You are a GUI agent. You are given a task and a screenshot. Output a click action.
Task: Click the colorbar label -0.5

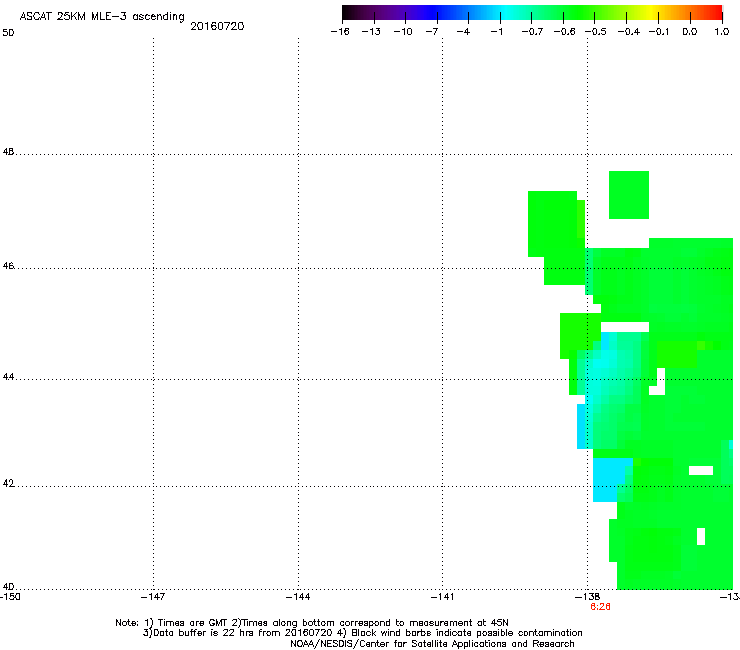pyautogui.click(x=596, y=32)
